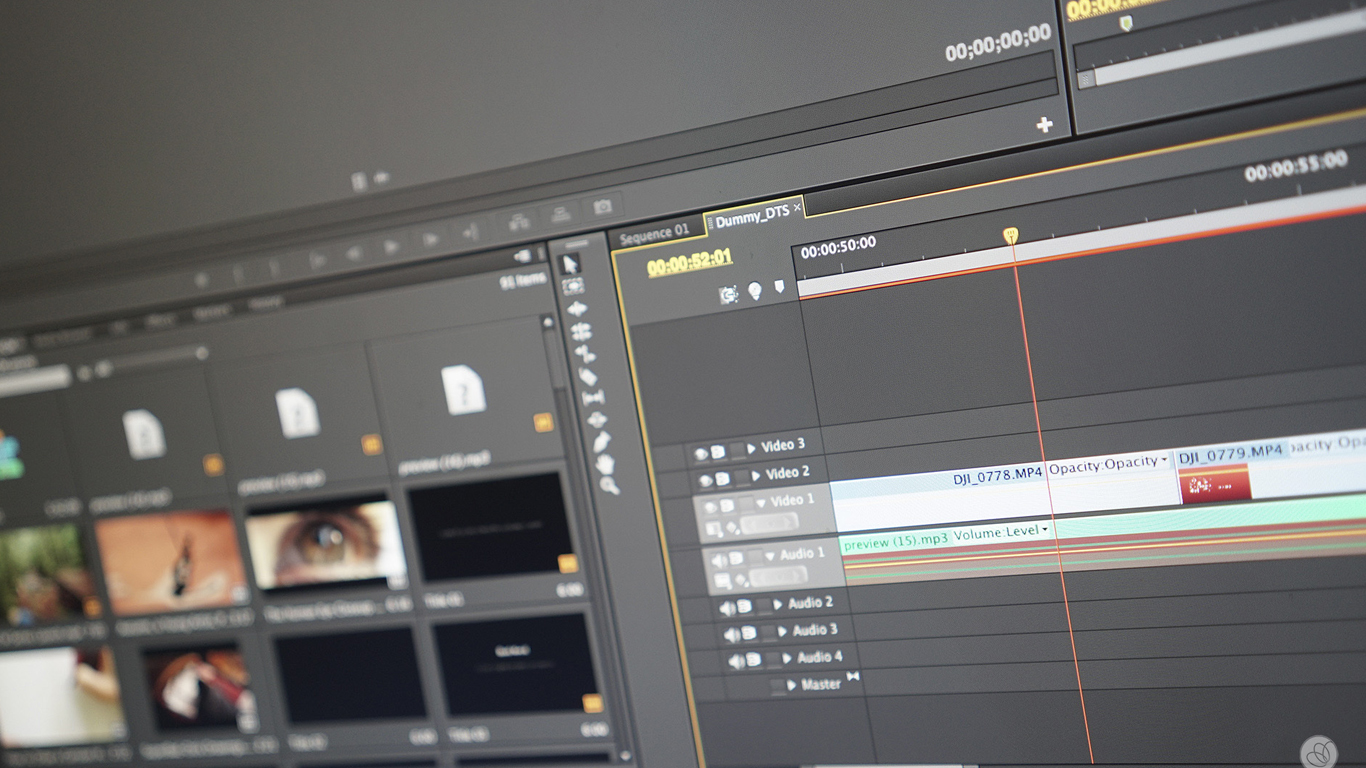
Task: Select the Ripple Edit tool
Action: 578,309
